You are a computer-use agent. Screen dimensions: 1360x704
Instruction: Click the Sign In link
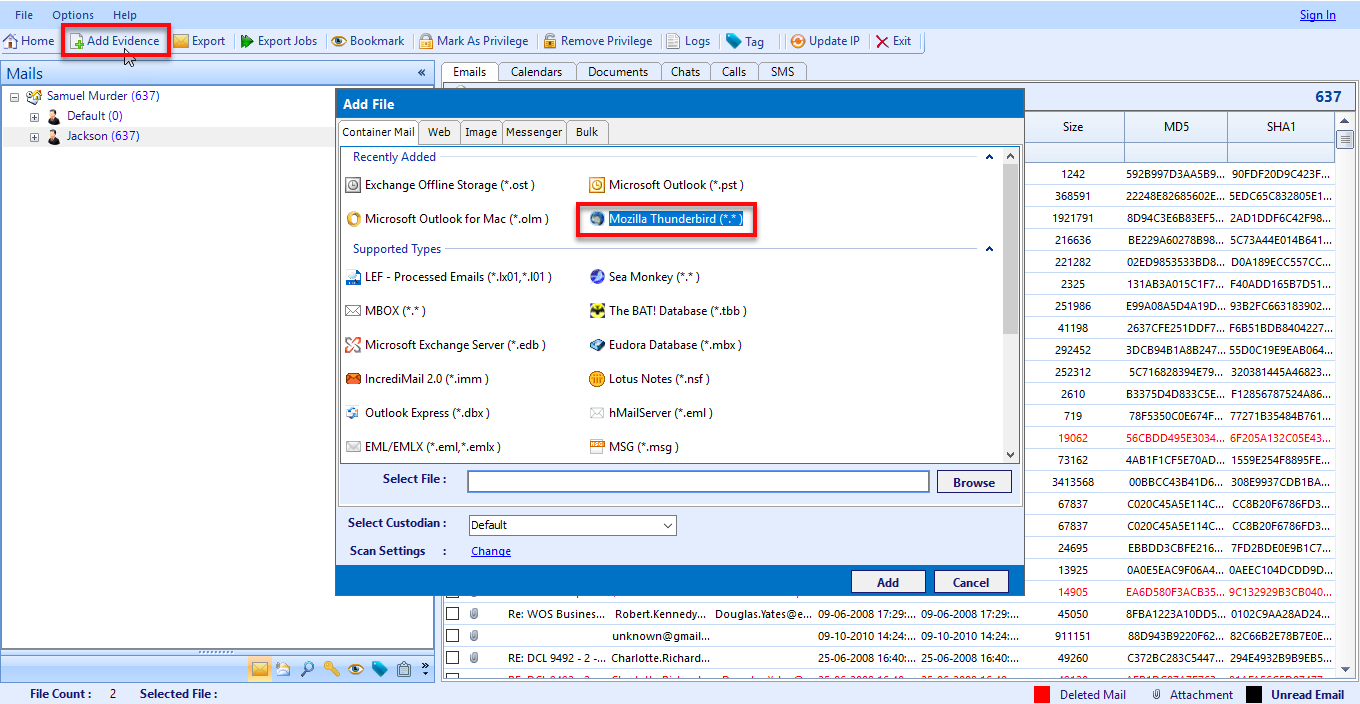pyautogui.click(x=1318, y=15)
